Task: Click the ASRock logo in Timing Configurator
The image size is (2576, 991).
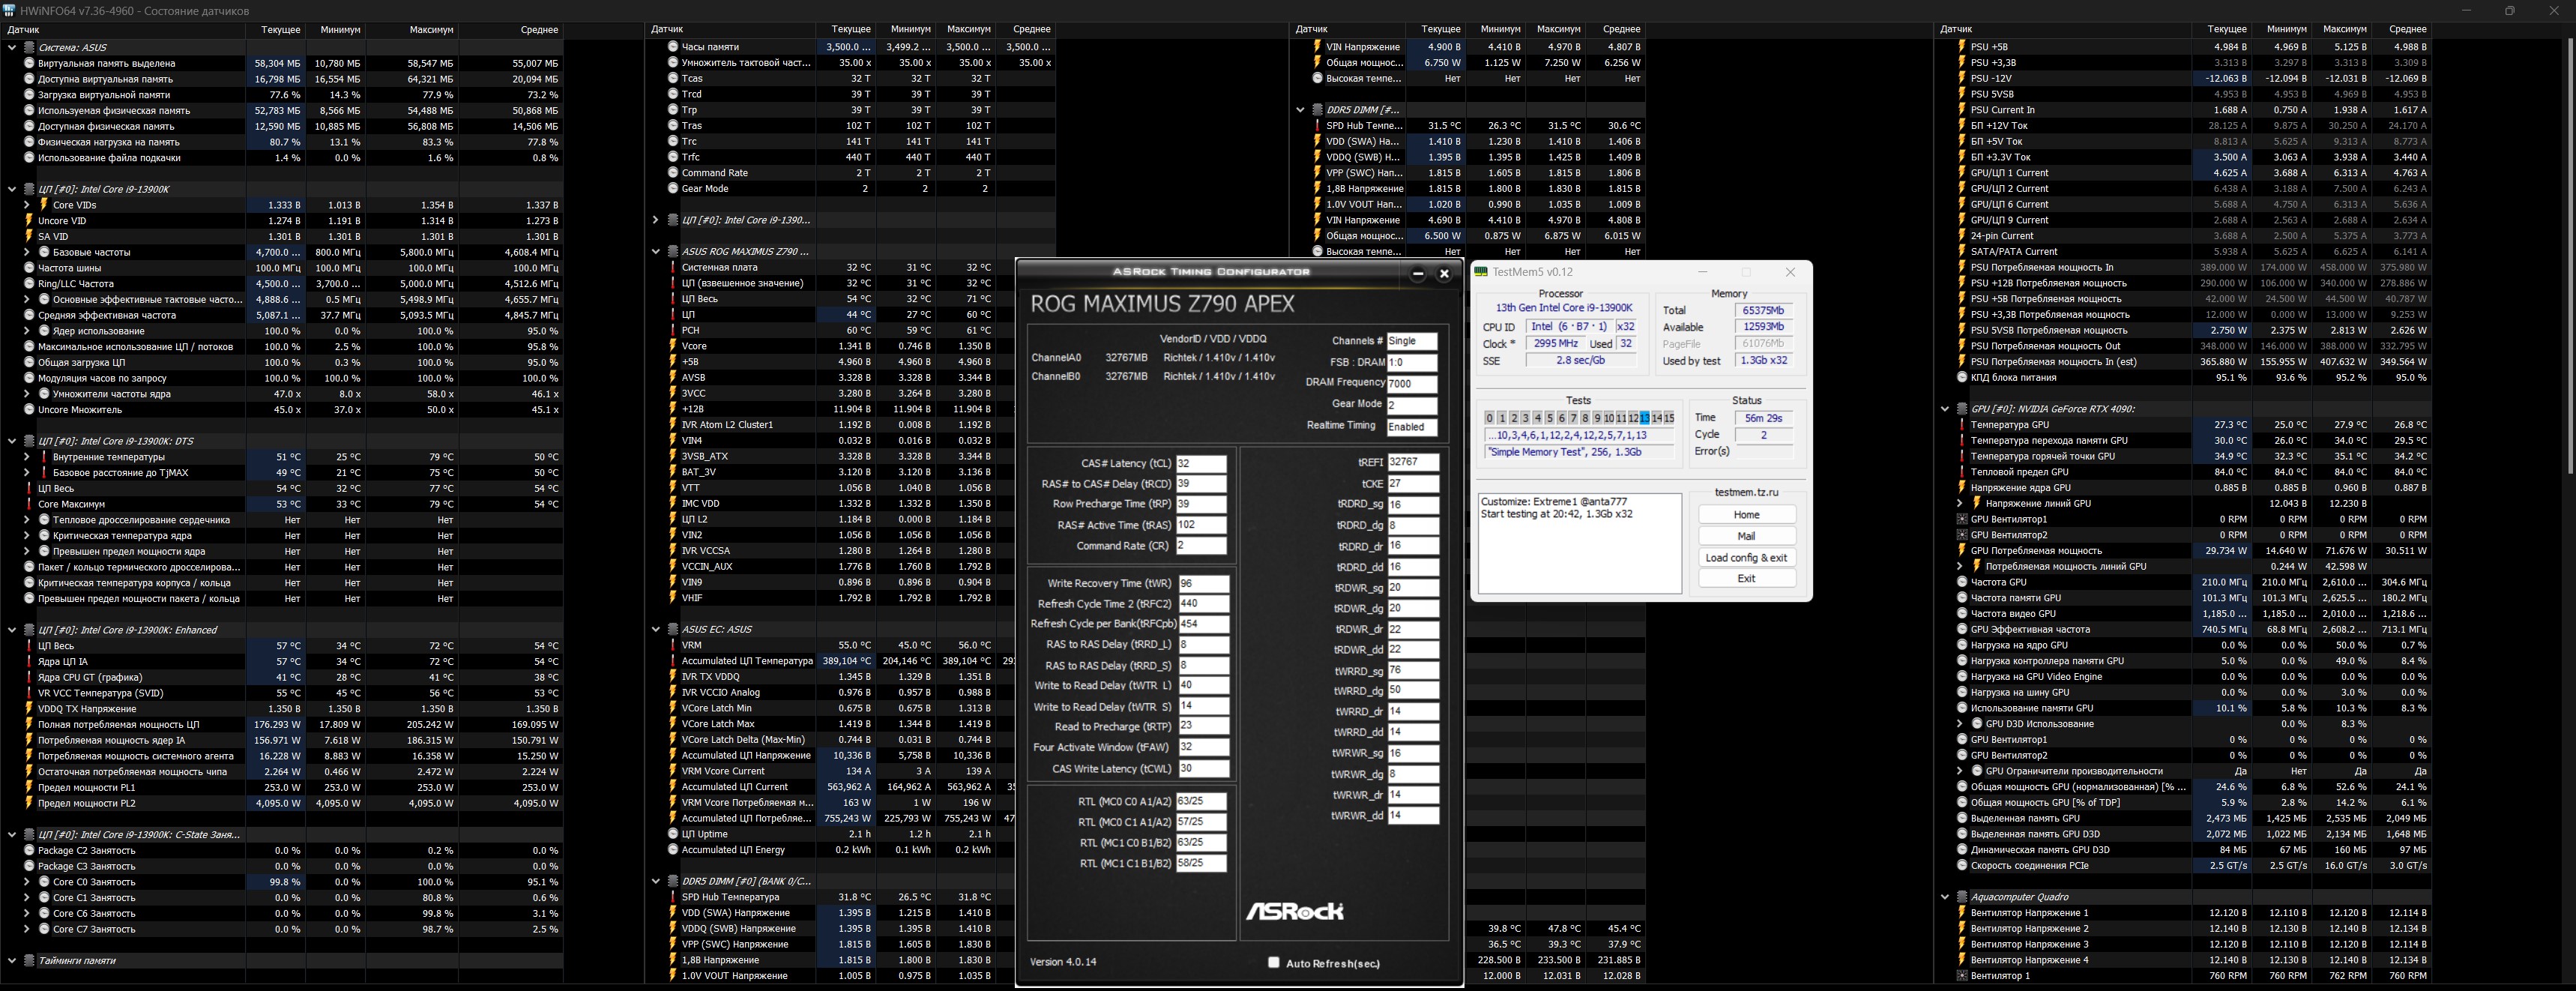Action: [1294, 911]
